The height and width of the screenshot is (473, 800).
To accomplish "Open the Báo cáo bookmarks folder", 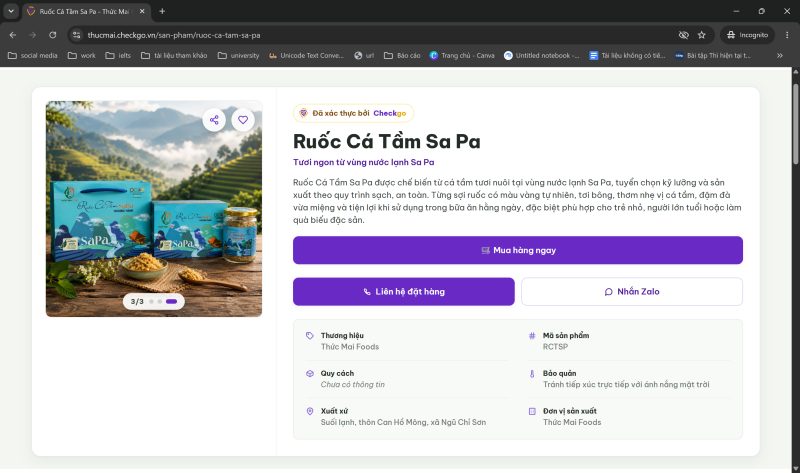I will [403, 56].
